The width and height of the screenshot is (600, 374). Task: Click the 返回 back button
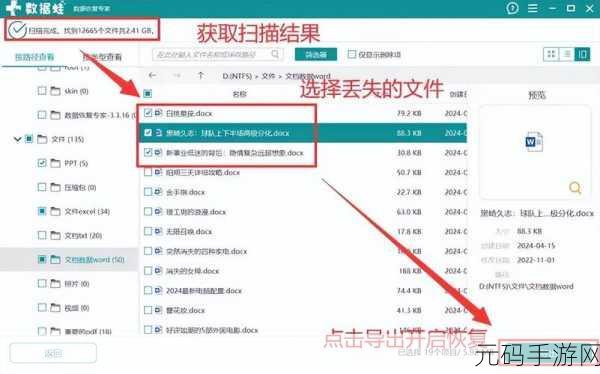click(53, 353)
